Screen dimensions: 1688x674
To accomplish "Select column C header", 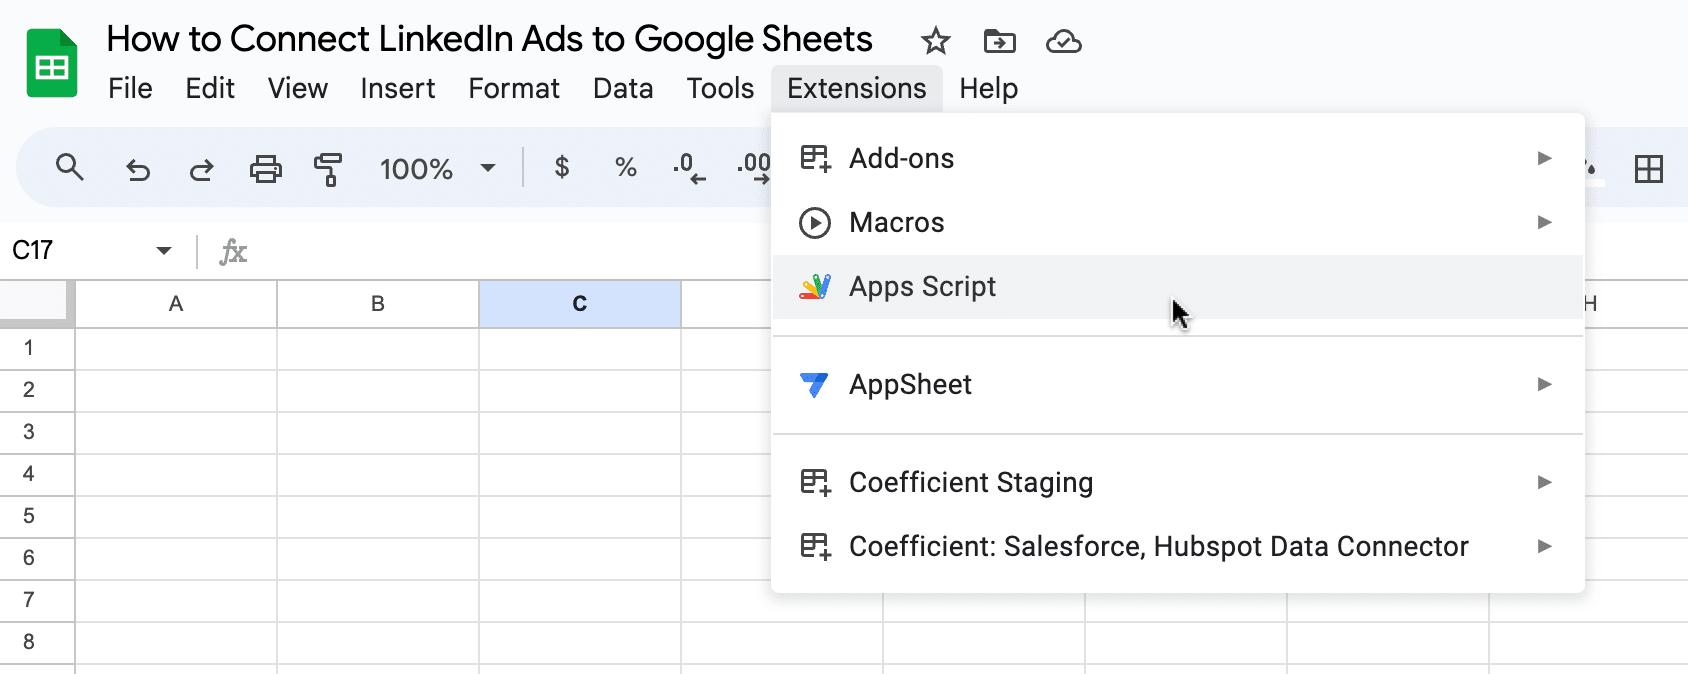I will point(580,304).
